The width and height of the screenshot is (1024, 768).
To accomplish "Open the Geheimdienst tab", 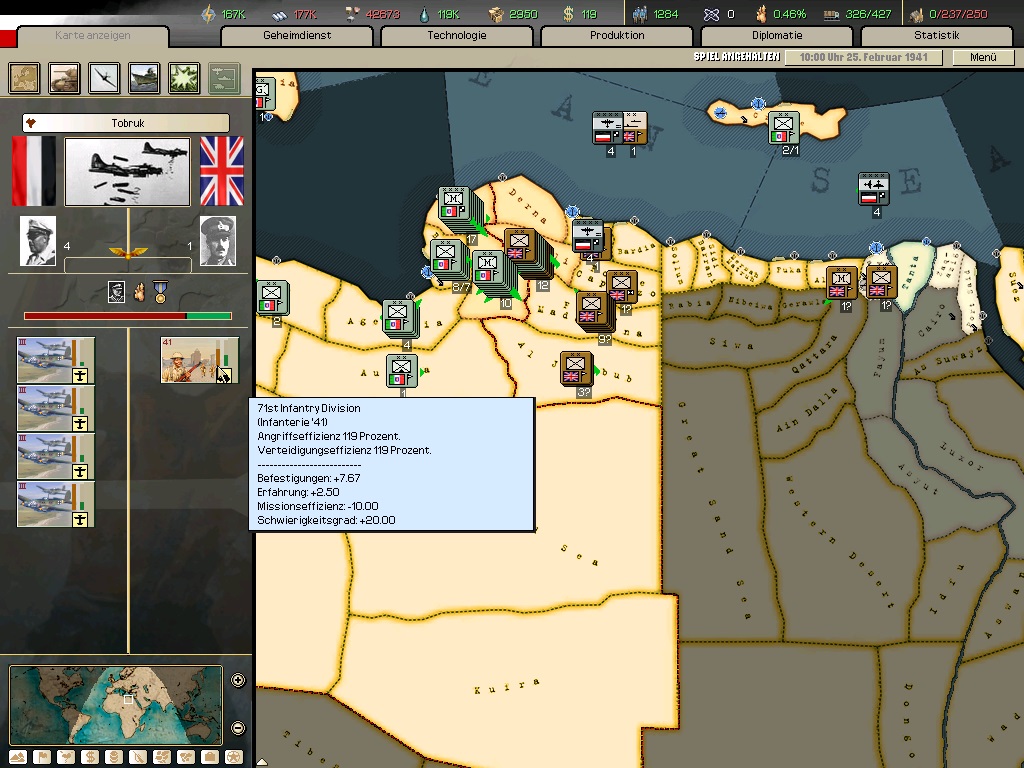I will tap(297, 36).
